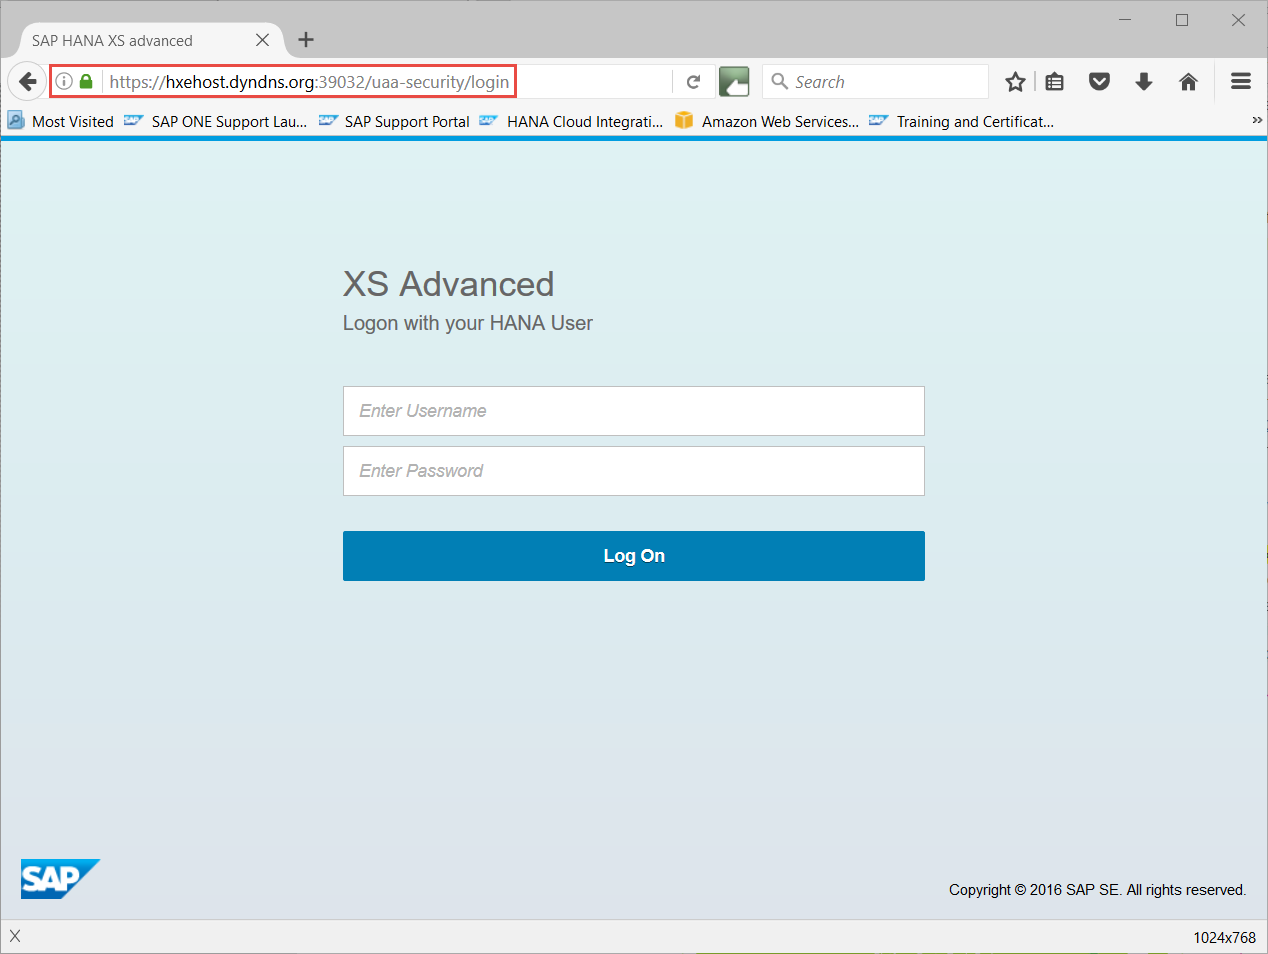
Task: Click the site information icon in address bar
Action: (x=64, y=82)
